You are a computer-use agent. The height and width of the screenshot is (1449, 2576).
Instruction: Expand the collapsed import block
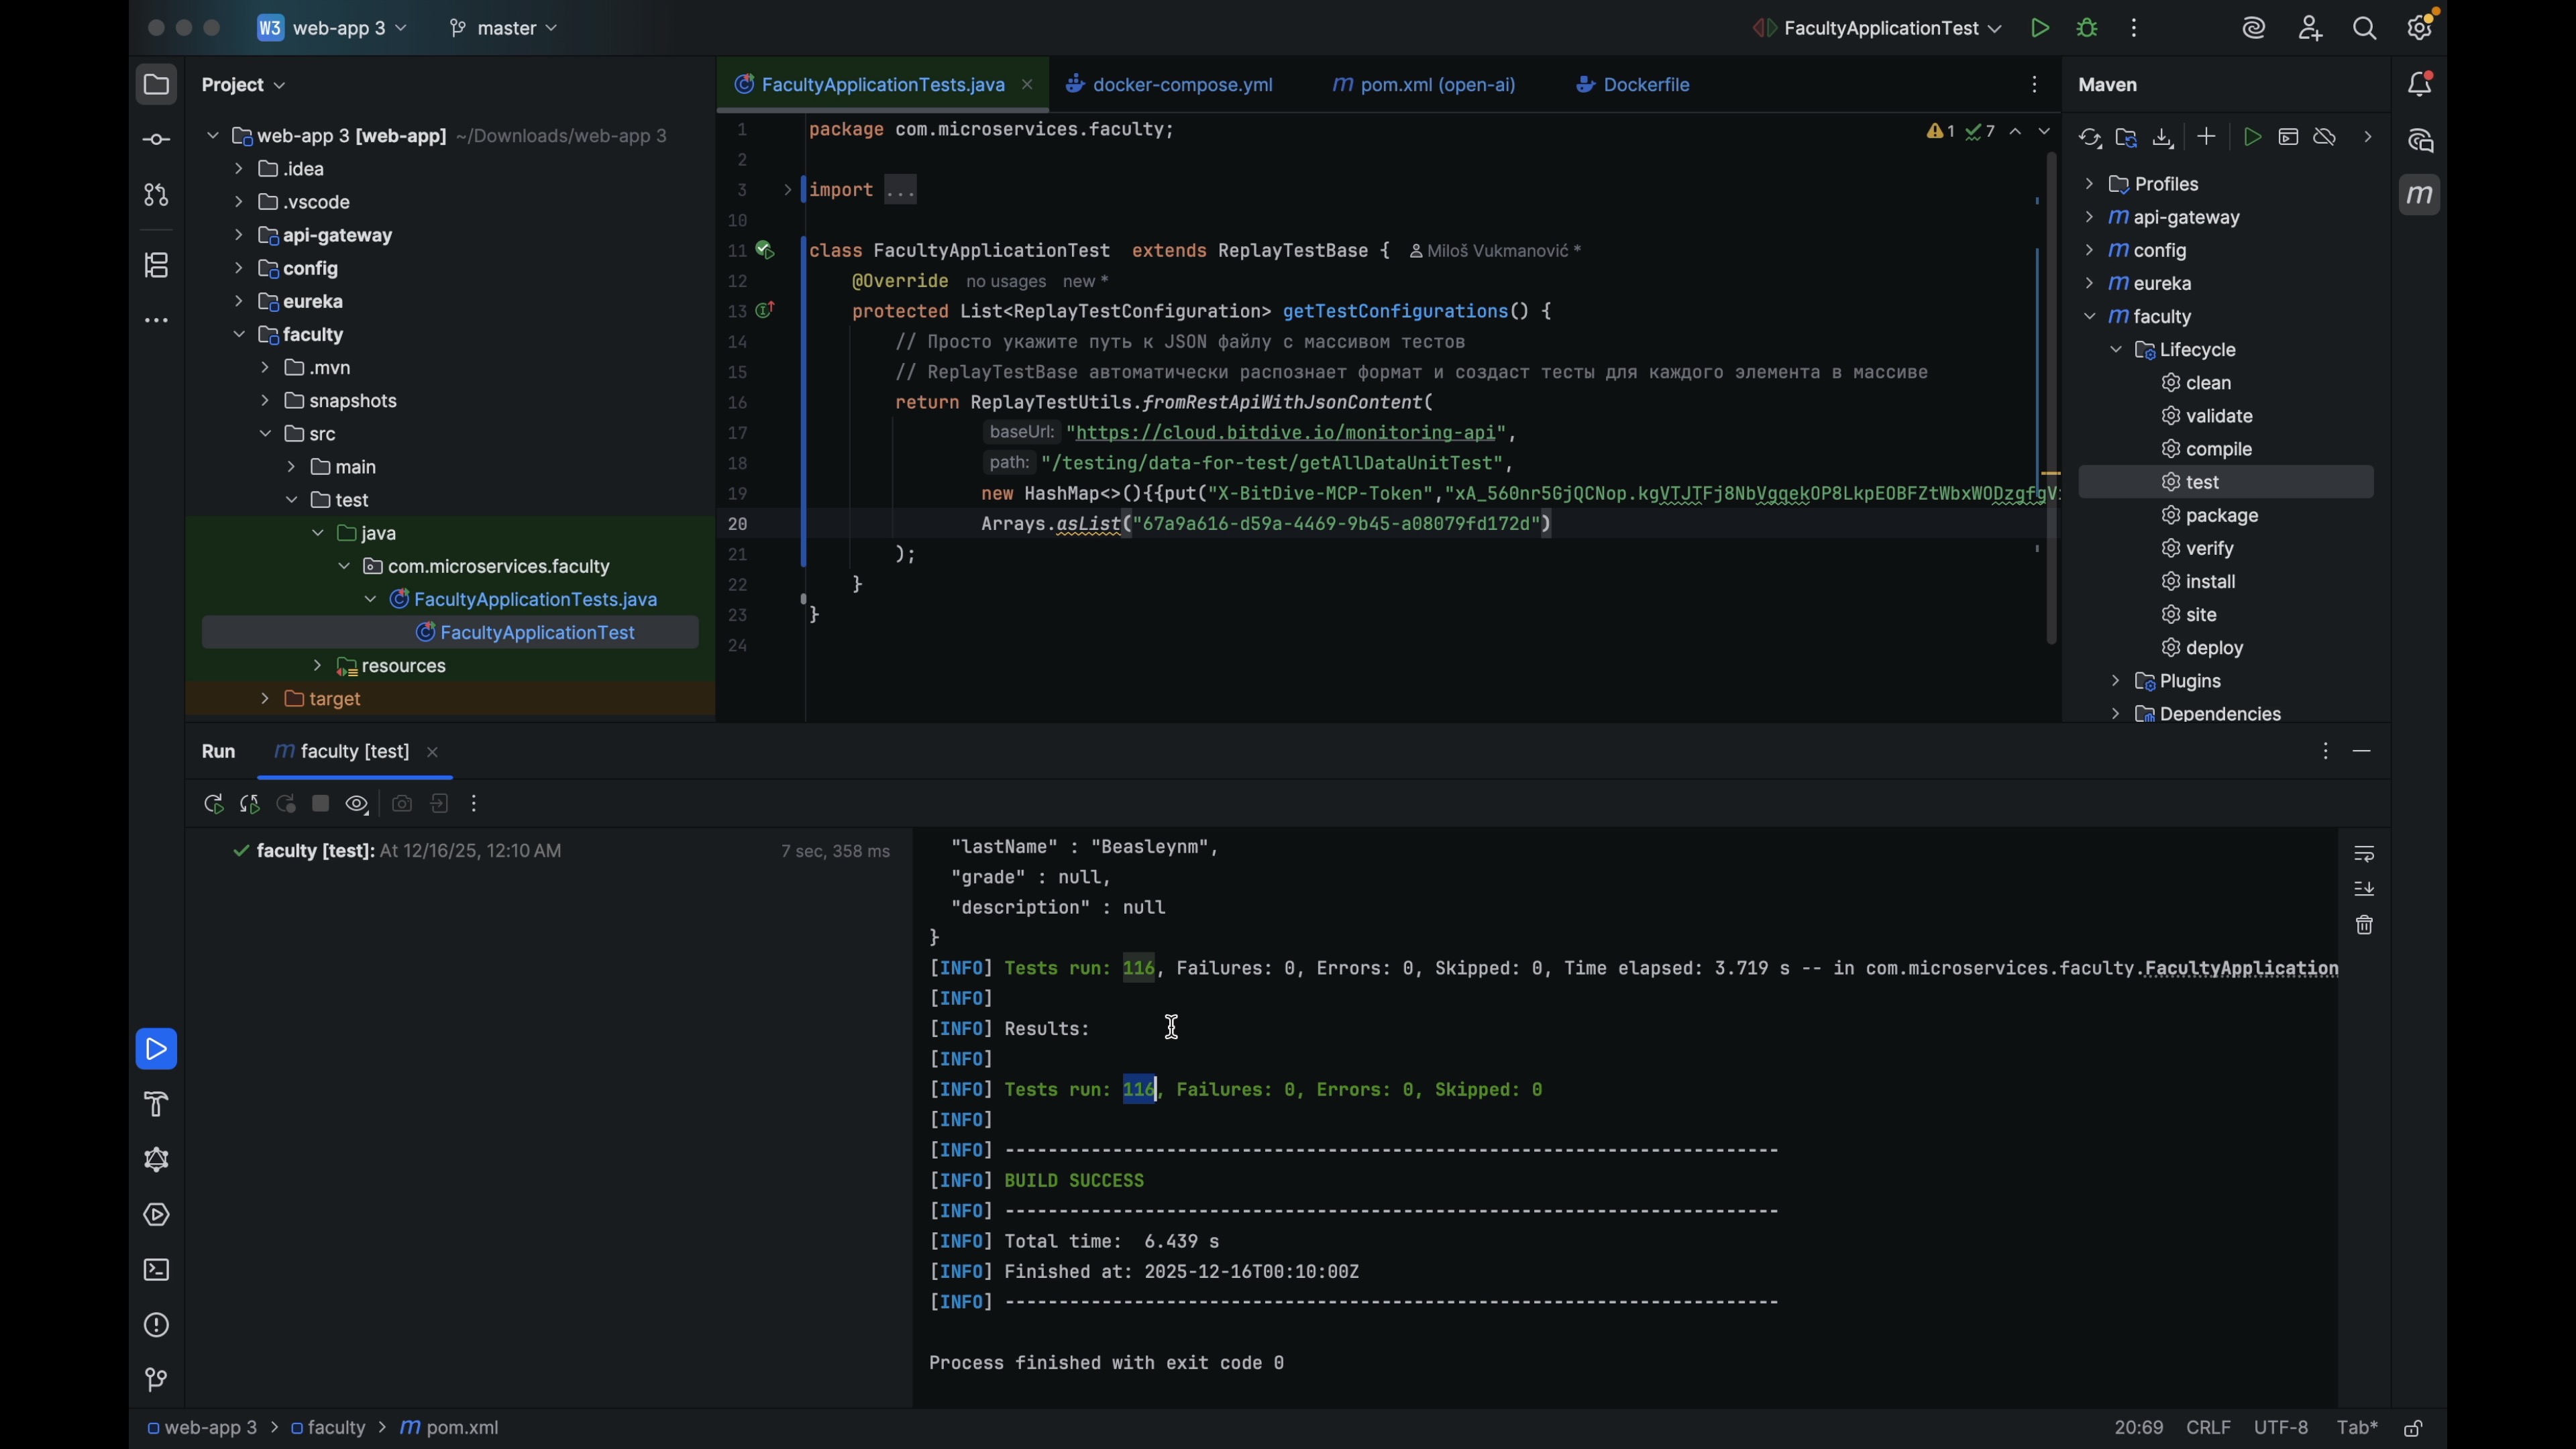pyautogui.click(x=787, y=190)
